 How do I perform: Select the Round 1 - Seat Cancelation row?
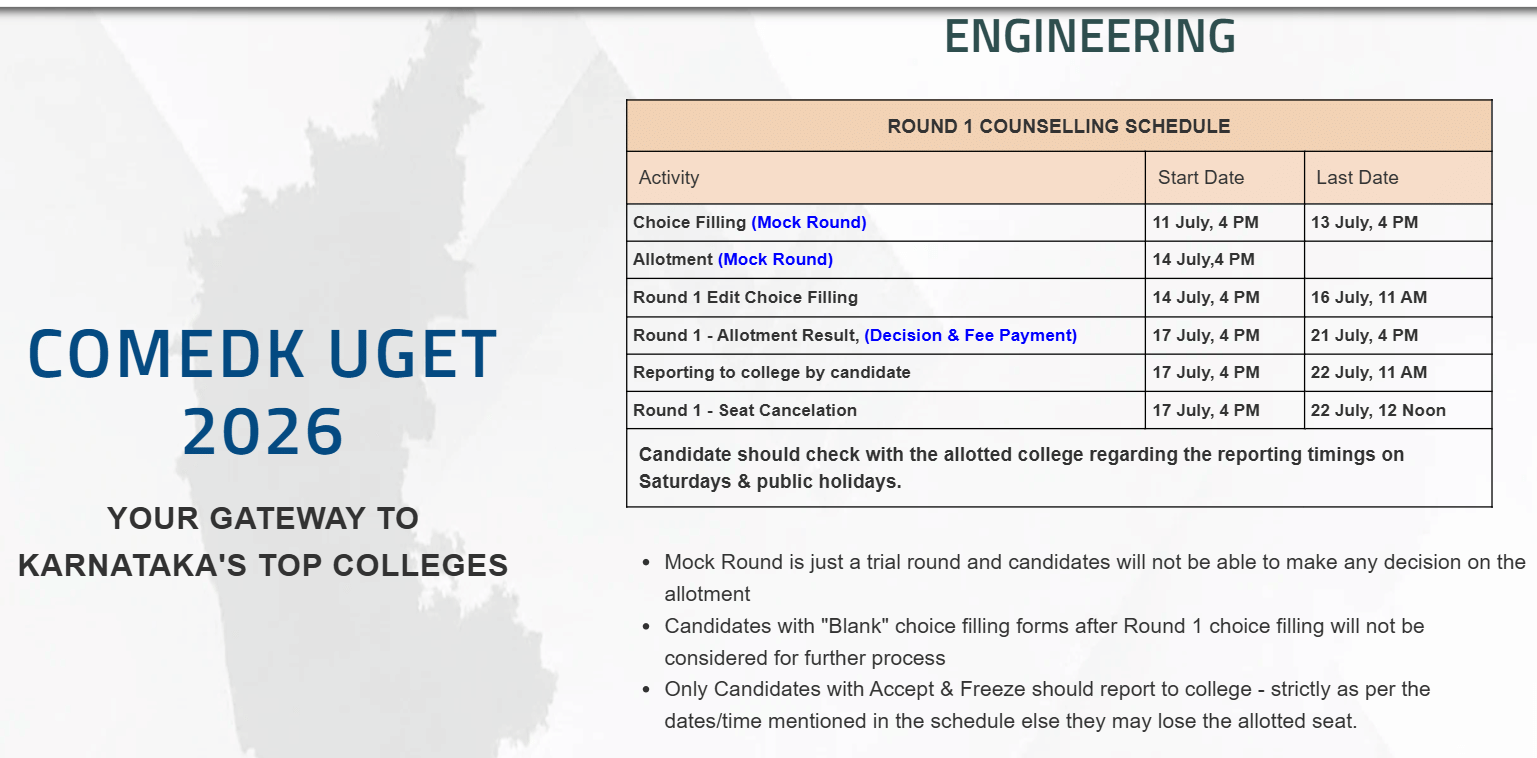(x=1059, y=411)
